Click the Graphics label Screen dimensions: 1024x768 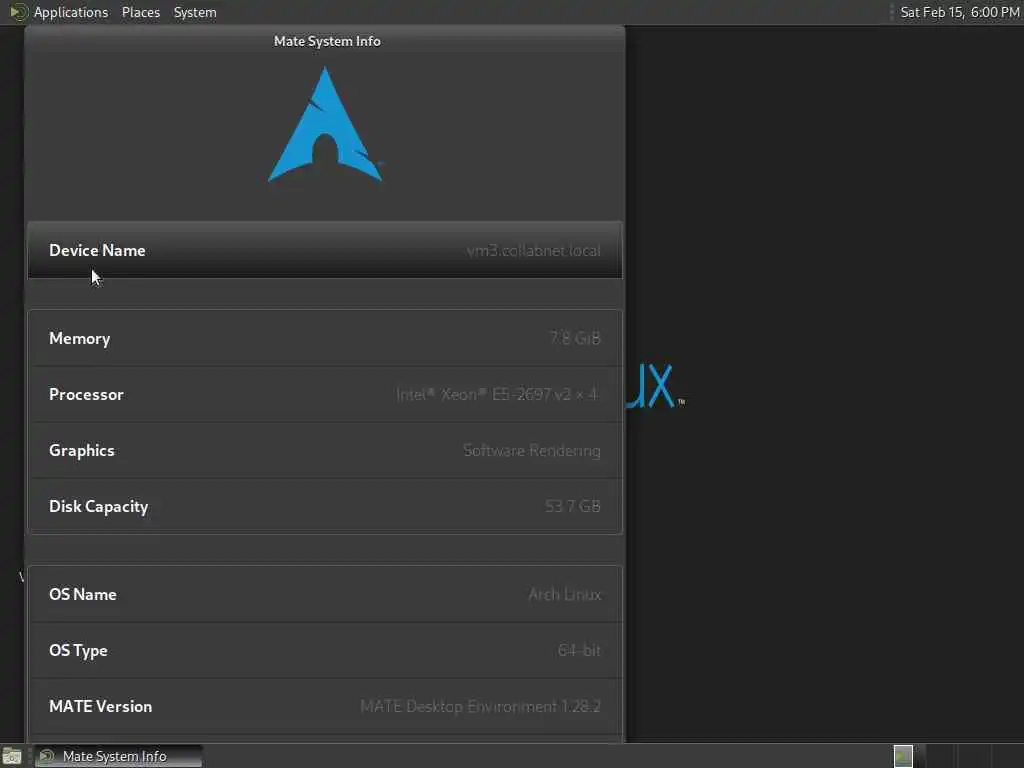[x=82, y=451]
